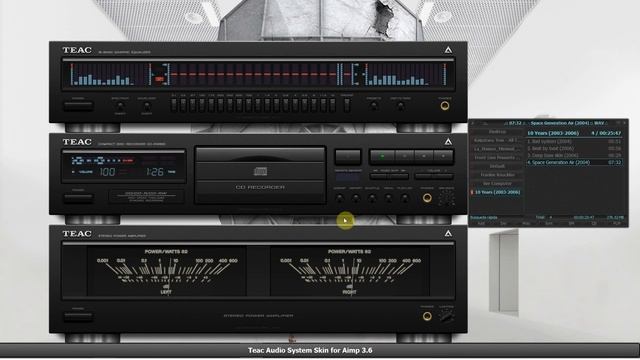Click TEAC triangle logo on power amplifier

448,233
